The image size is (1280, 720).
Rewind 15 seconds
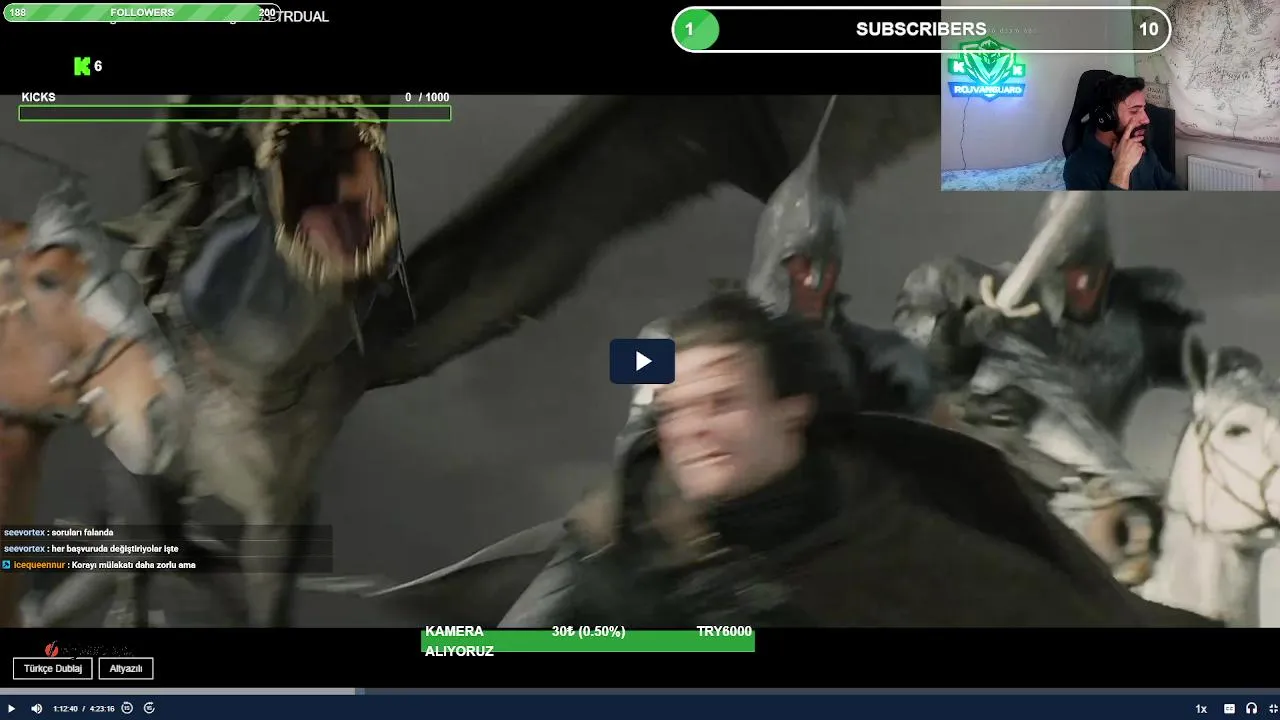[x=127, y=708]
